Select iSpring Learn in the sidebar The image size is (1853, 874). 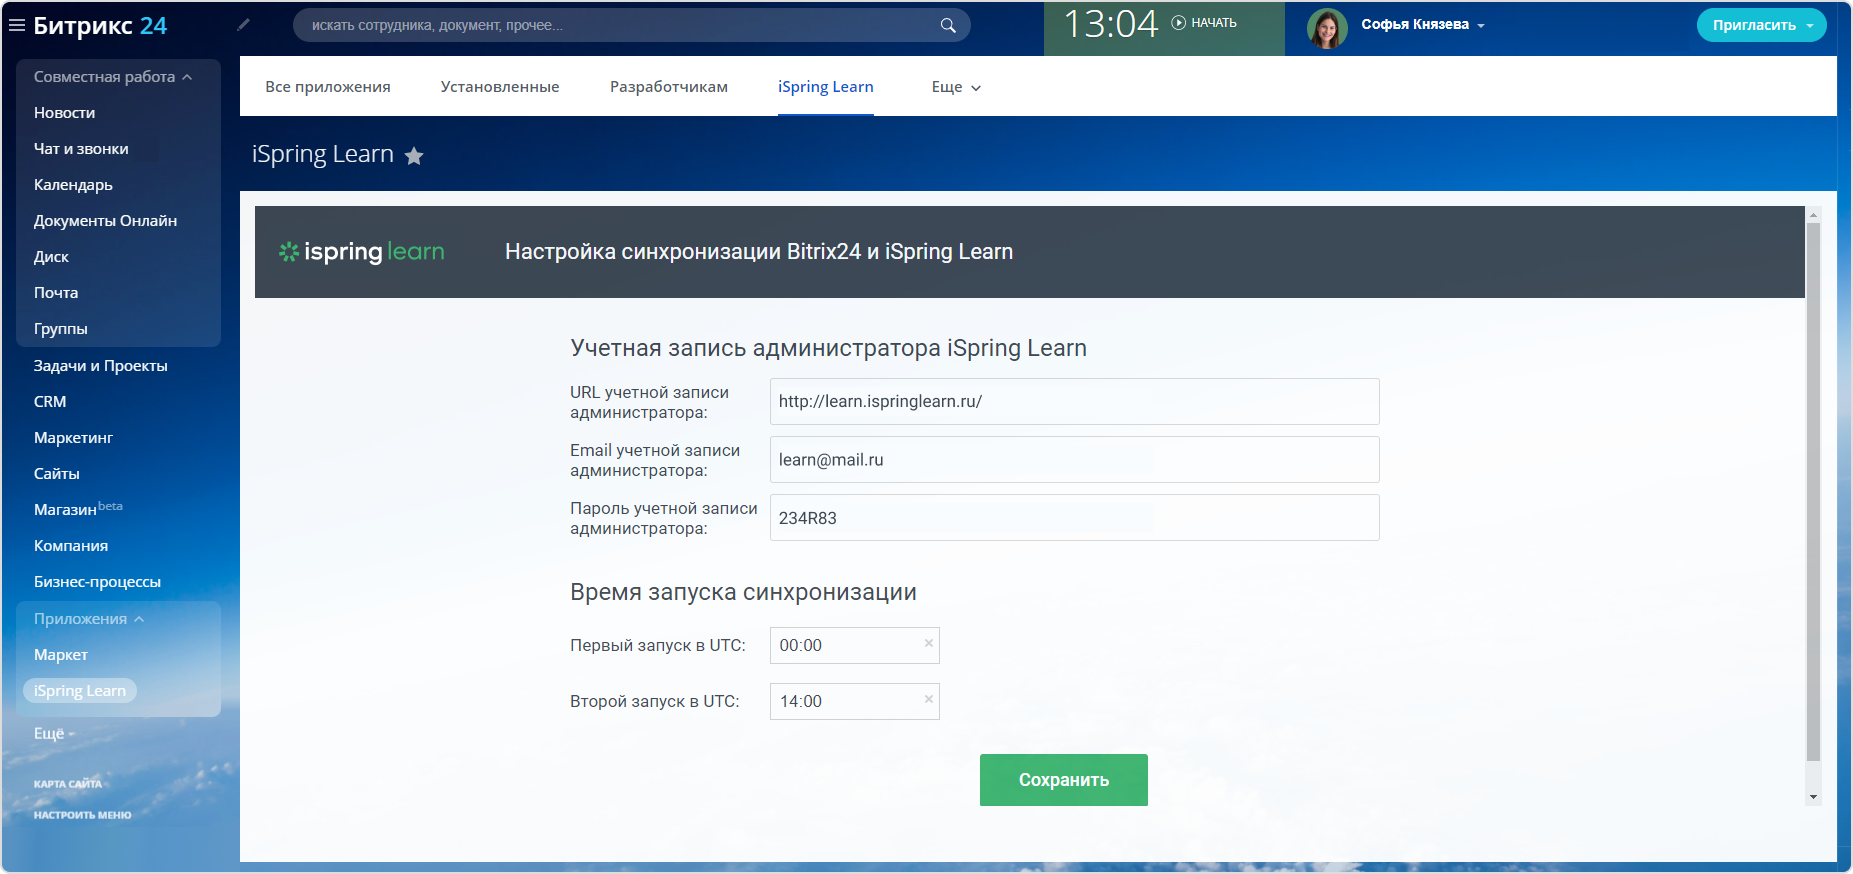click(x=80, y=691)
